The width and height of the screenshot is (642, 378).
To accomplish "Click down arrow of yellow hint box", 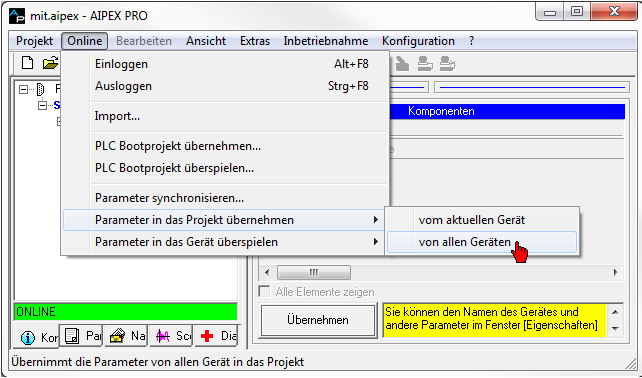I will tap(615, 328).
